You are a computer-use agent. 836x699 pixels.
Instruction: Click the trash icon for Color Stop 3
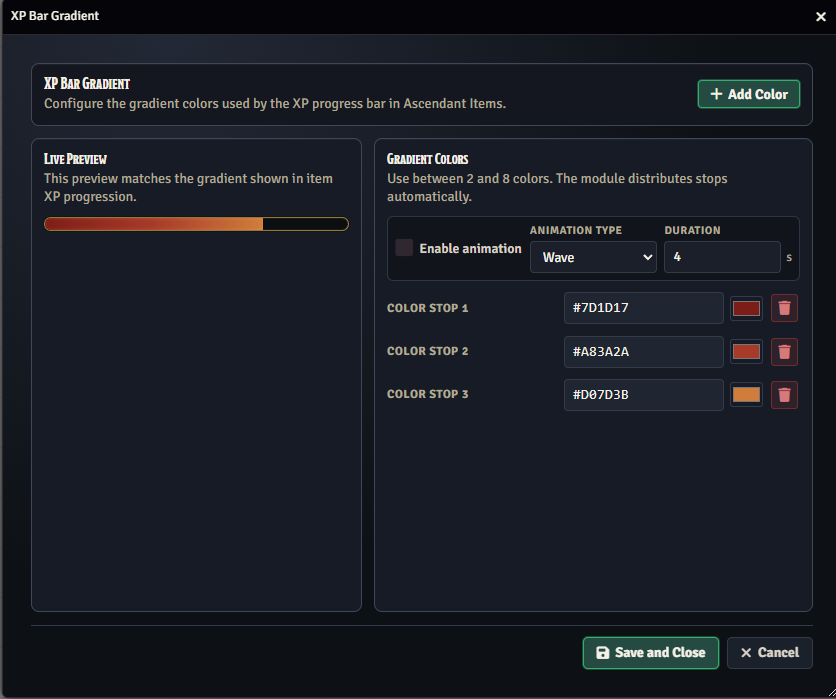[x=784, y=395]
